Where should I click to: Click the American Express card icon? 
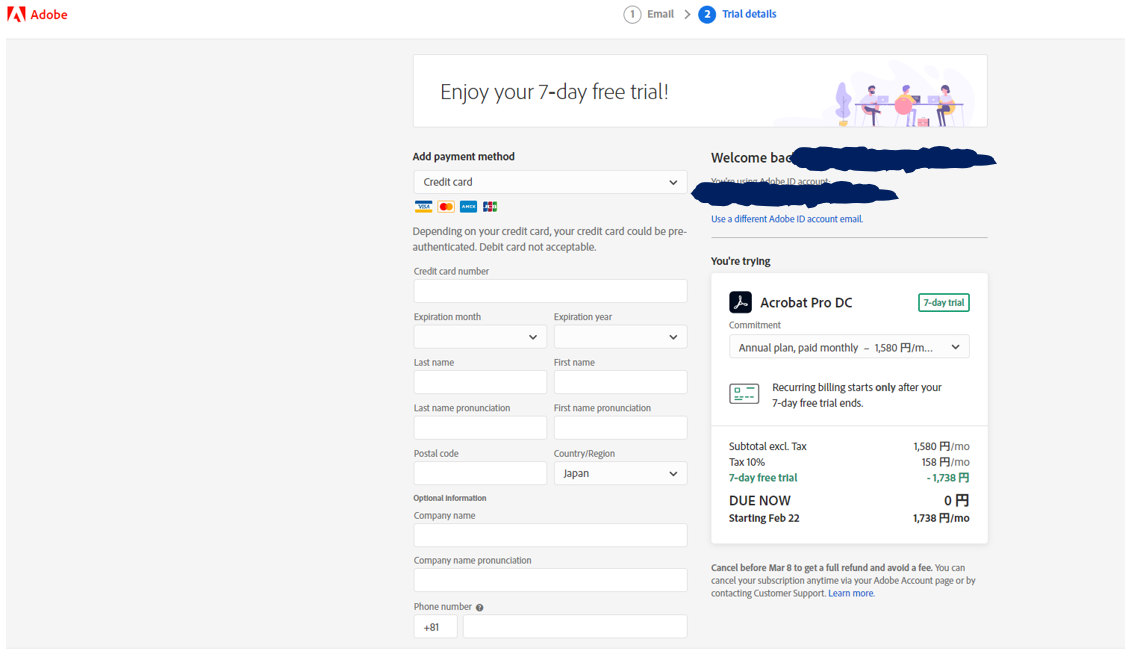tap(468, 207)
